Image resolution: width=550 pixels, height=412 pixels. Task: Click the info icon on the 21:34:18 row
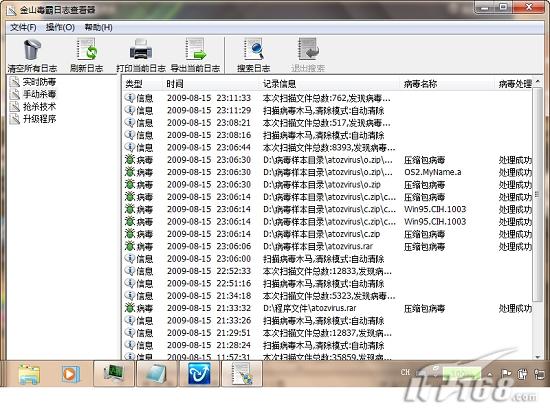[130, 296]
